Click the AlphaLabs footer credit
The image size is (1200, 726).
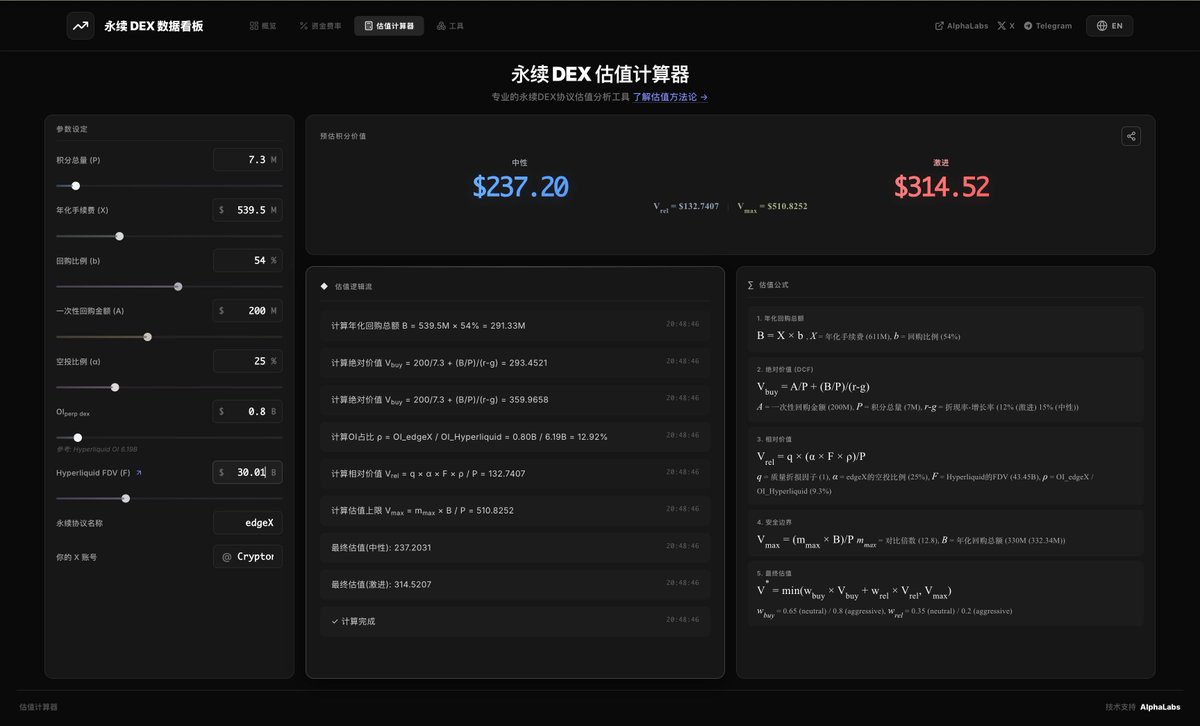pos(1160,707)
